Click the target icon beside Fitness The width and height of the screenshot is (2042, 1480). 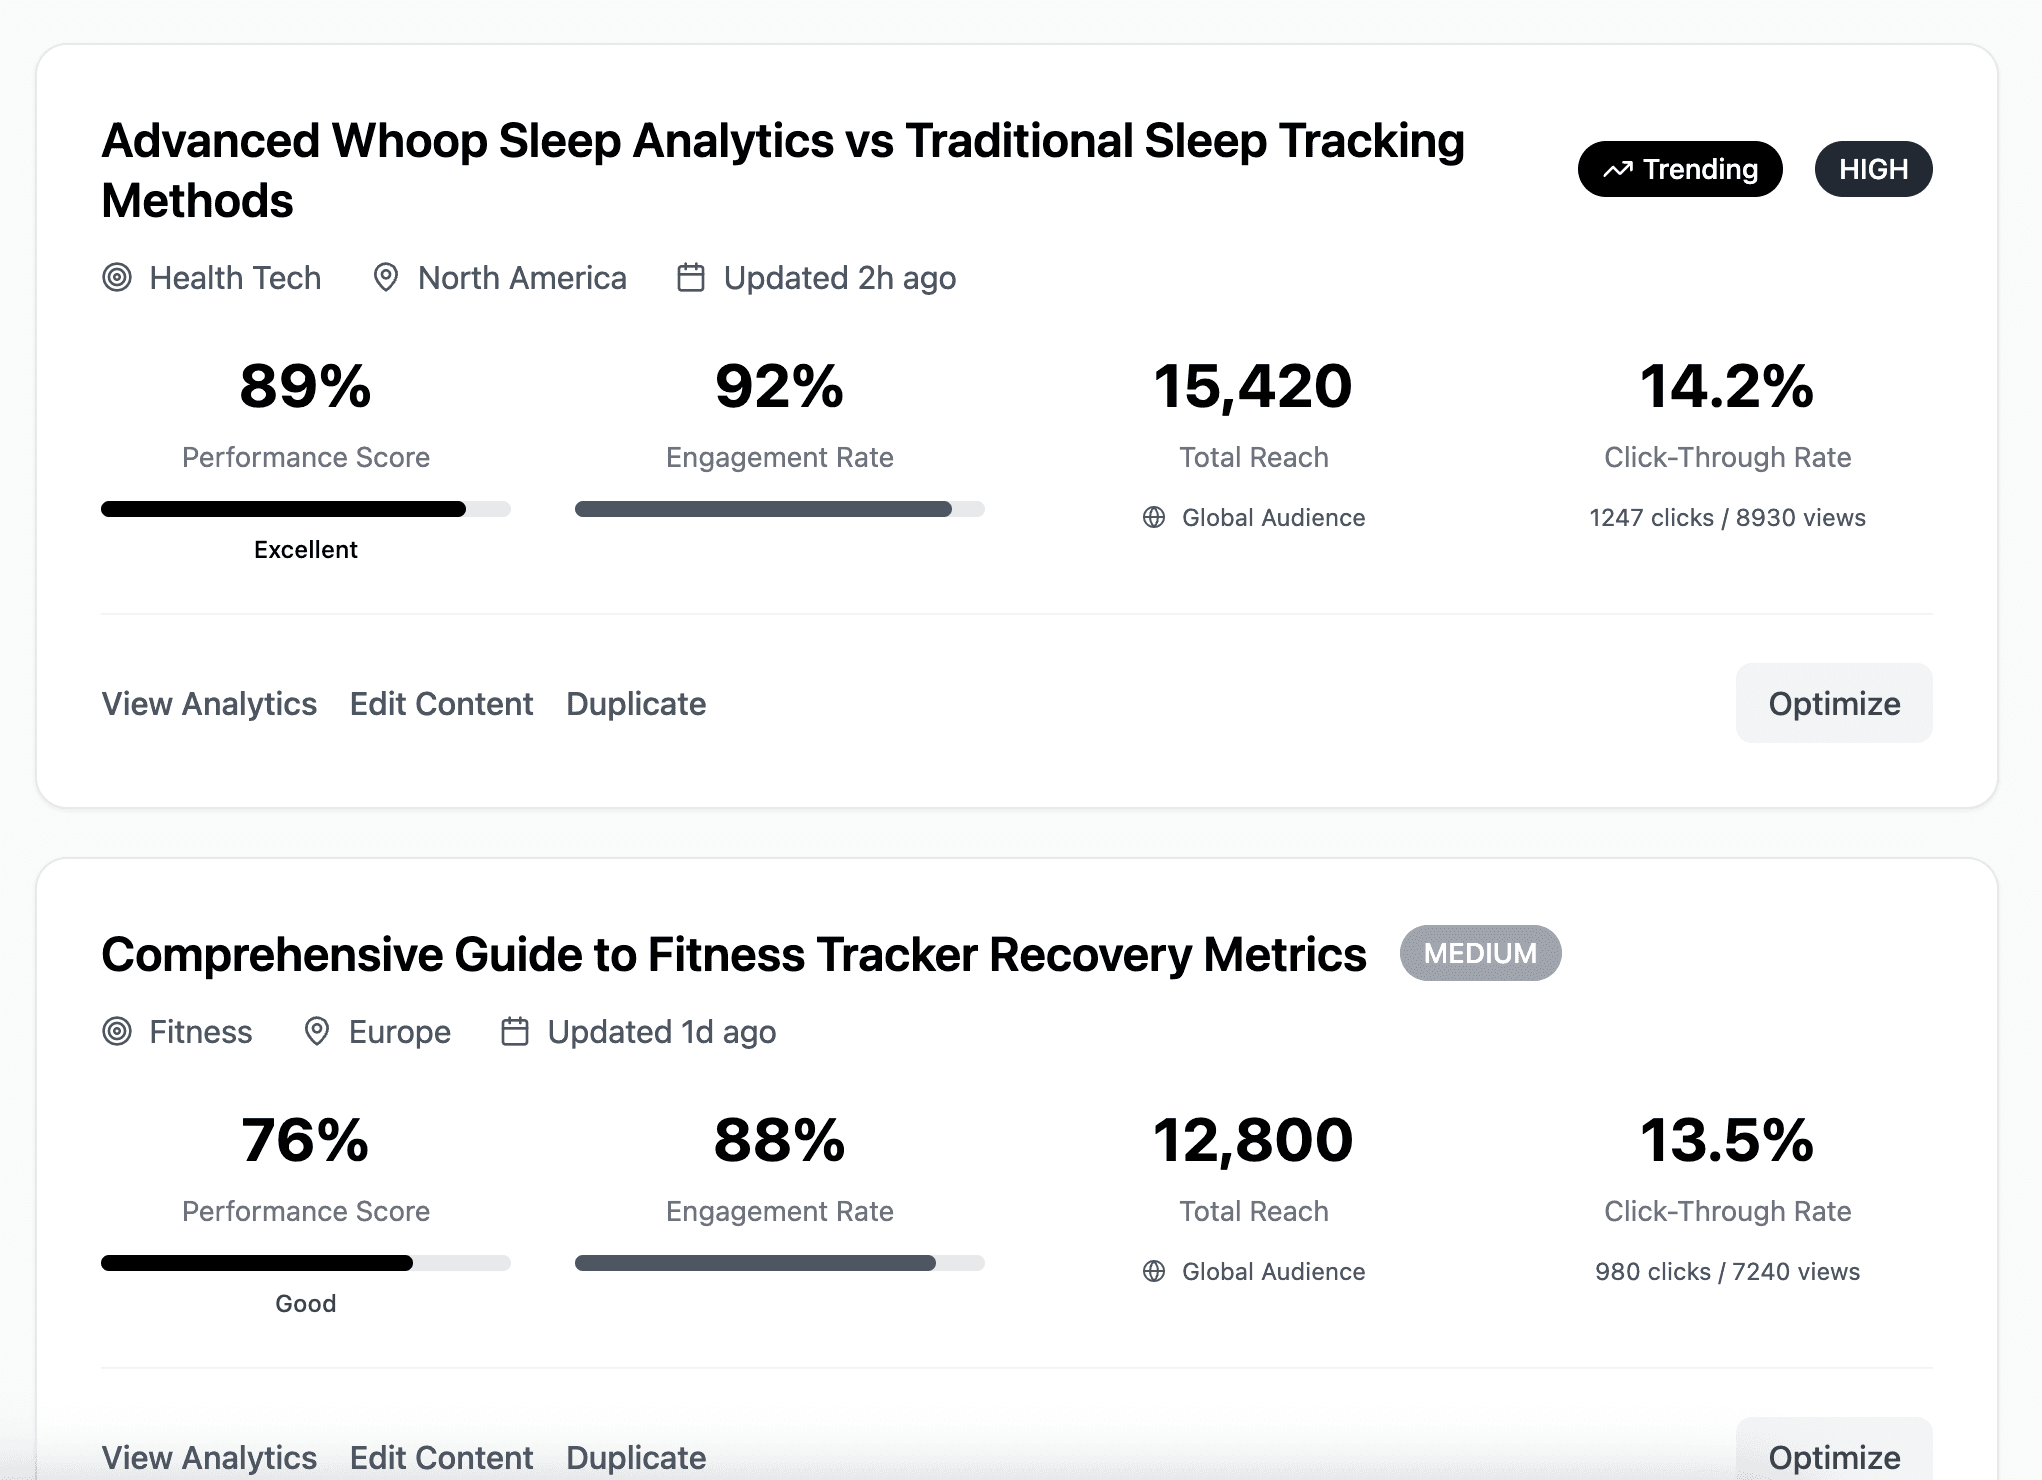click(117, 1032)
